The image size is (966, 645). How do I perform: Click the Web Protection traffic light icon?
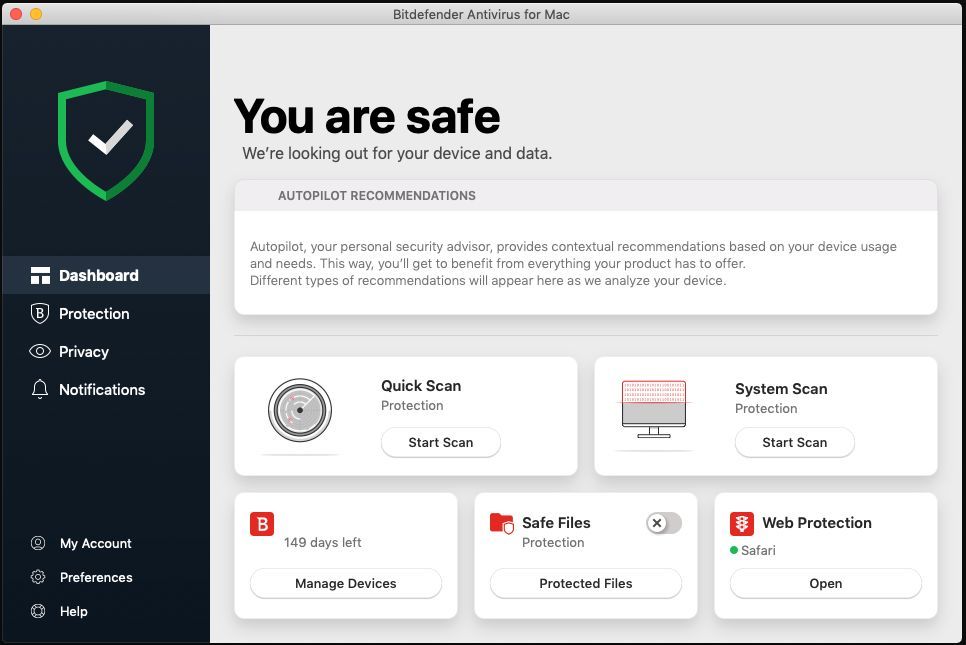[741, 523]
